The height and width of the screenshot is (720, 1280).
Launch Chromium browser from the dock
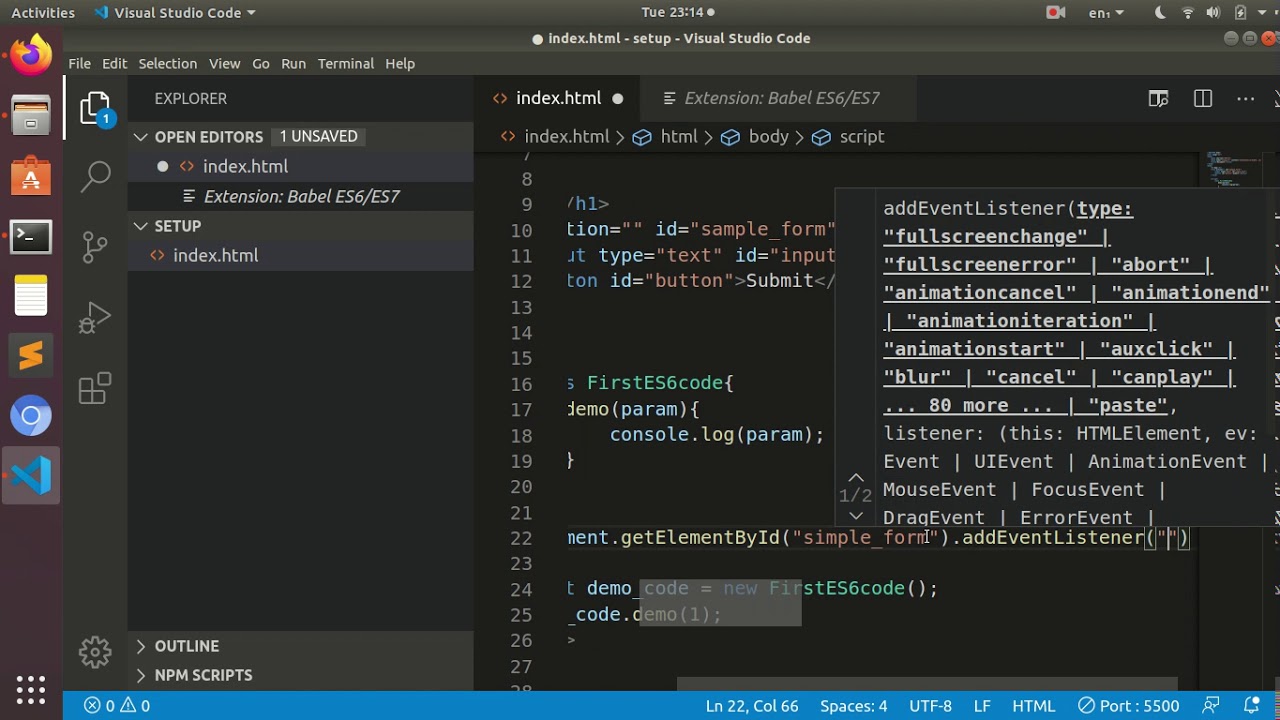pyautogui.click(x=31, y=416)
